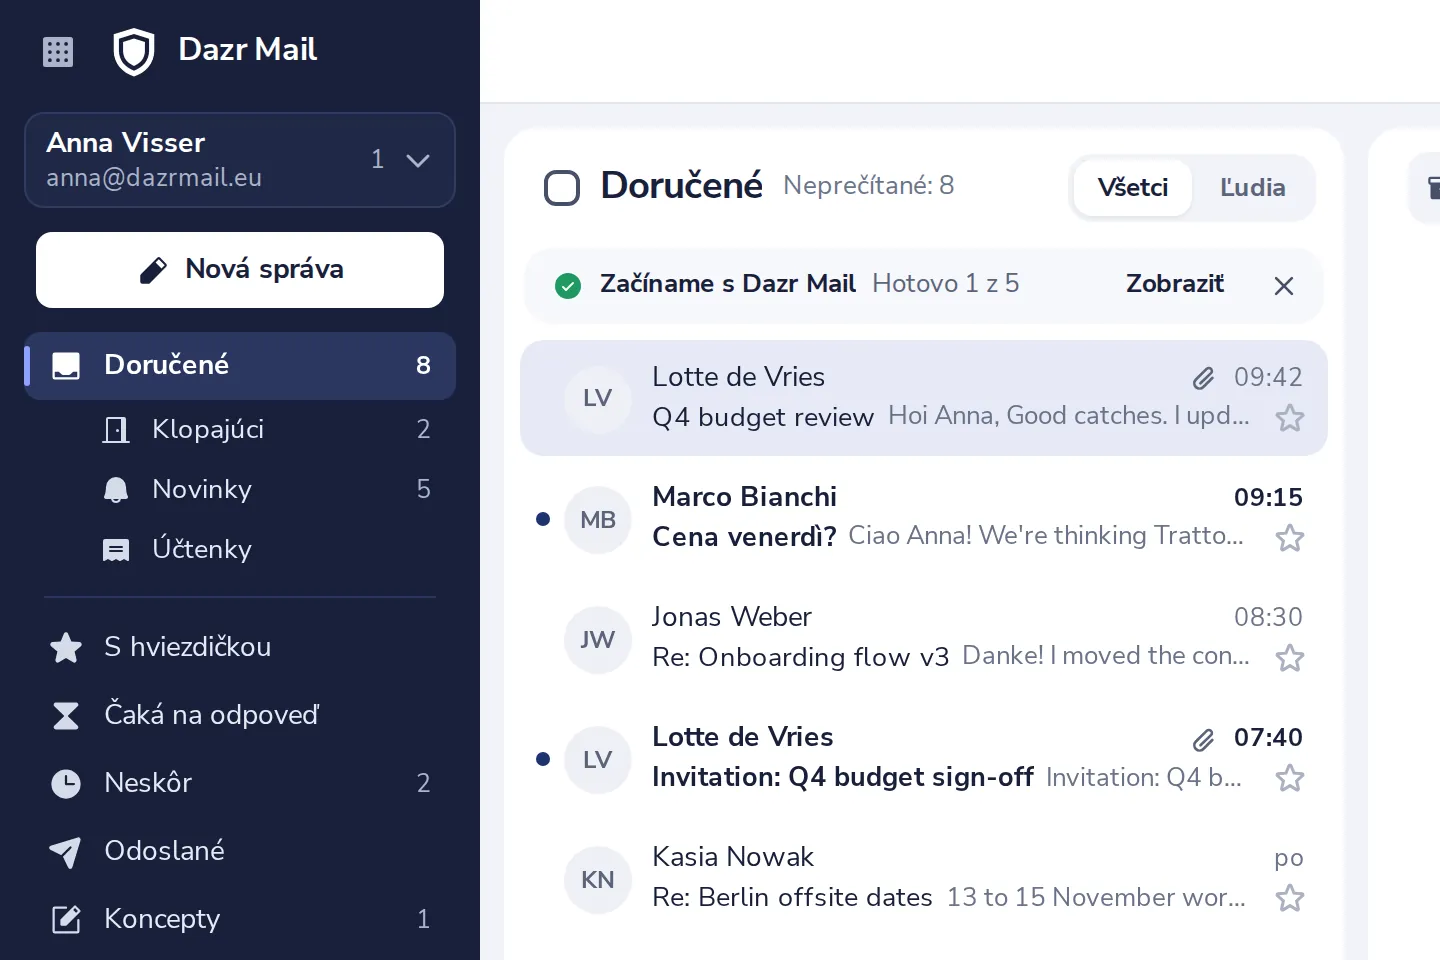Click the Dazr Mail shield logo
Viewport: 1440px width, 960px height.
click(133, 51)
